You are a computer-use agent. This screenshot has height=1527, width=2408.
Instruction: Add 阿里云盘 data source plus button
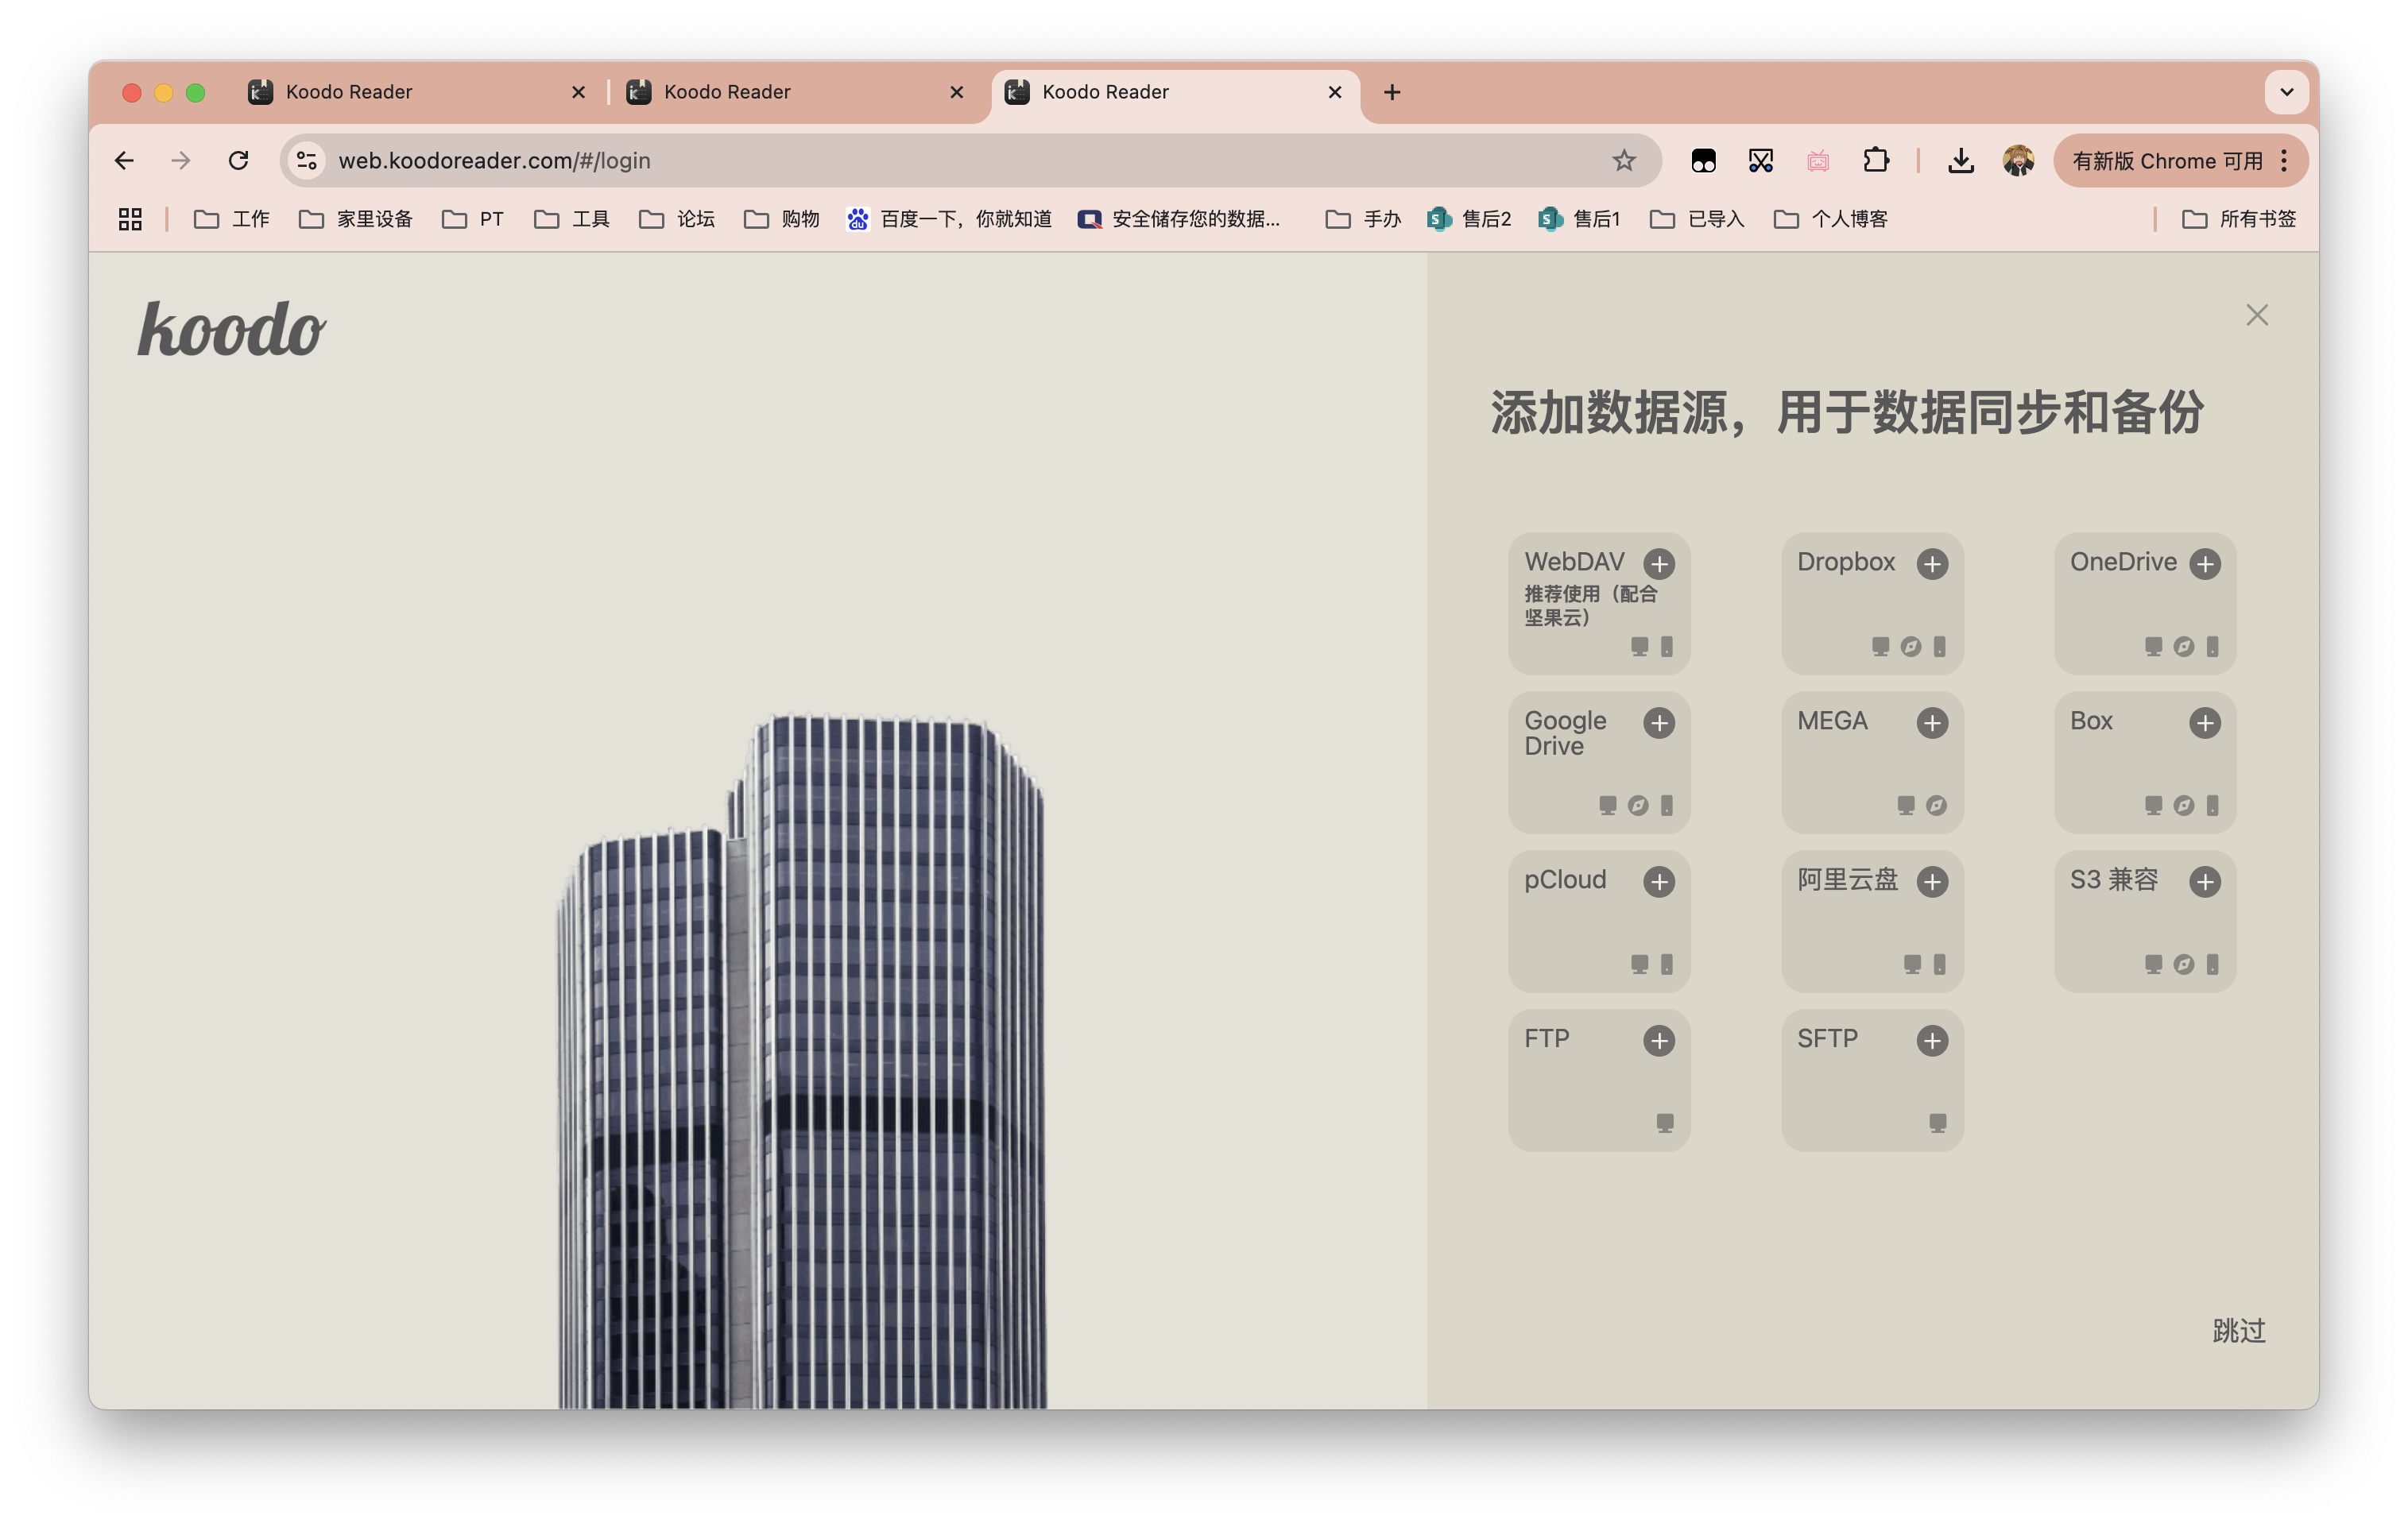[1932, 882]
